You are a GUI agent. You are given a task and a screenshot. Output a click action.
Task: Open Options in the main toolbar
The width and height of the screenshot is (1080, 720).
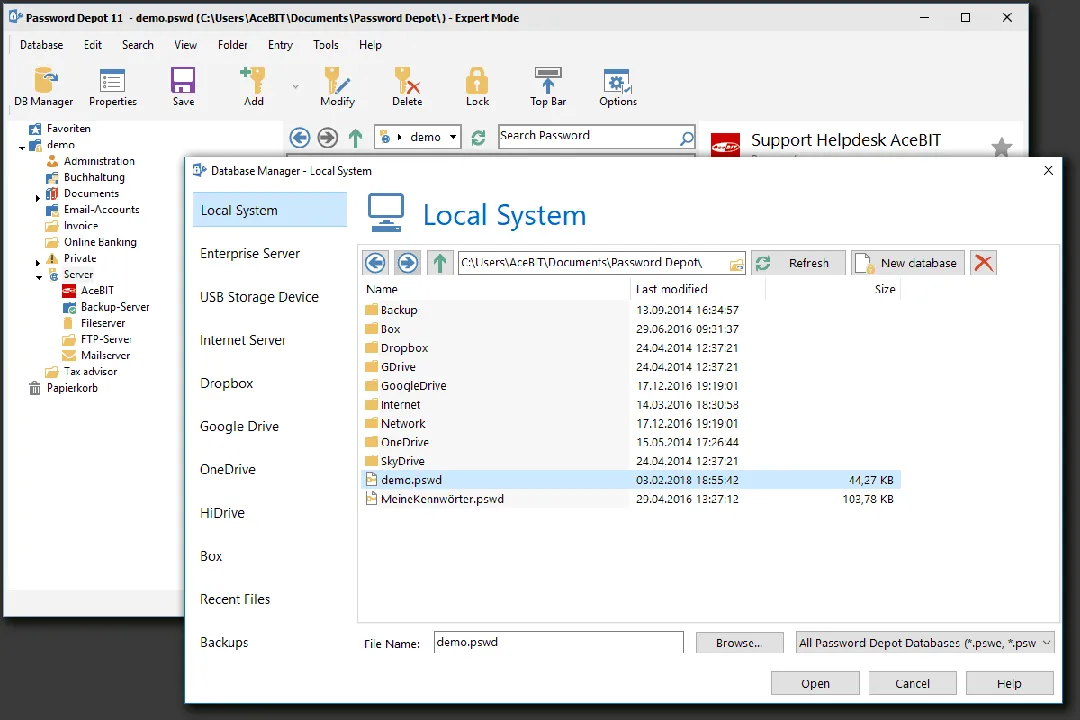(x=618, y=87)
